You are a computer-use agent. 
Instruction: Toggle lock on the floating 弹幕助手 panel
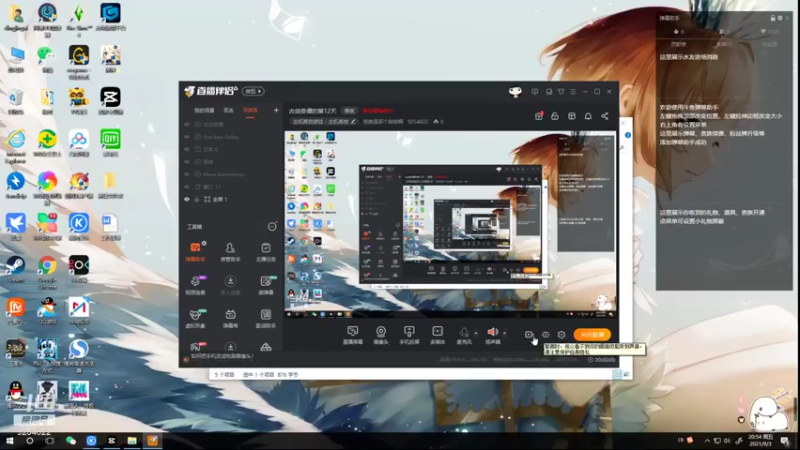pos(772,18)
